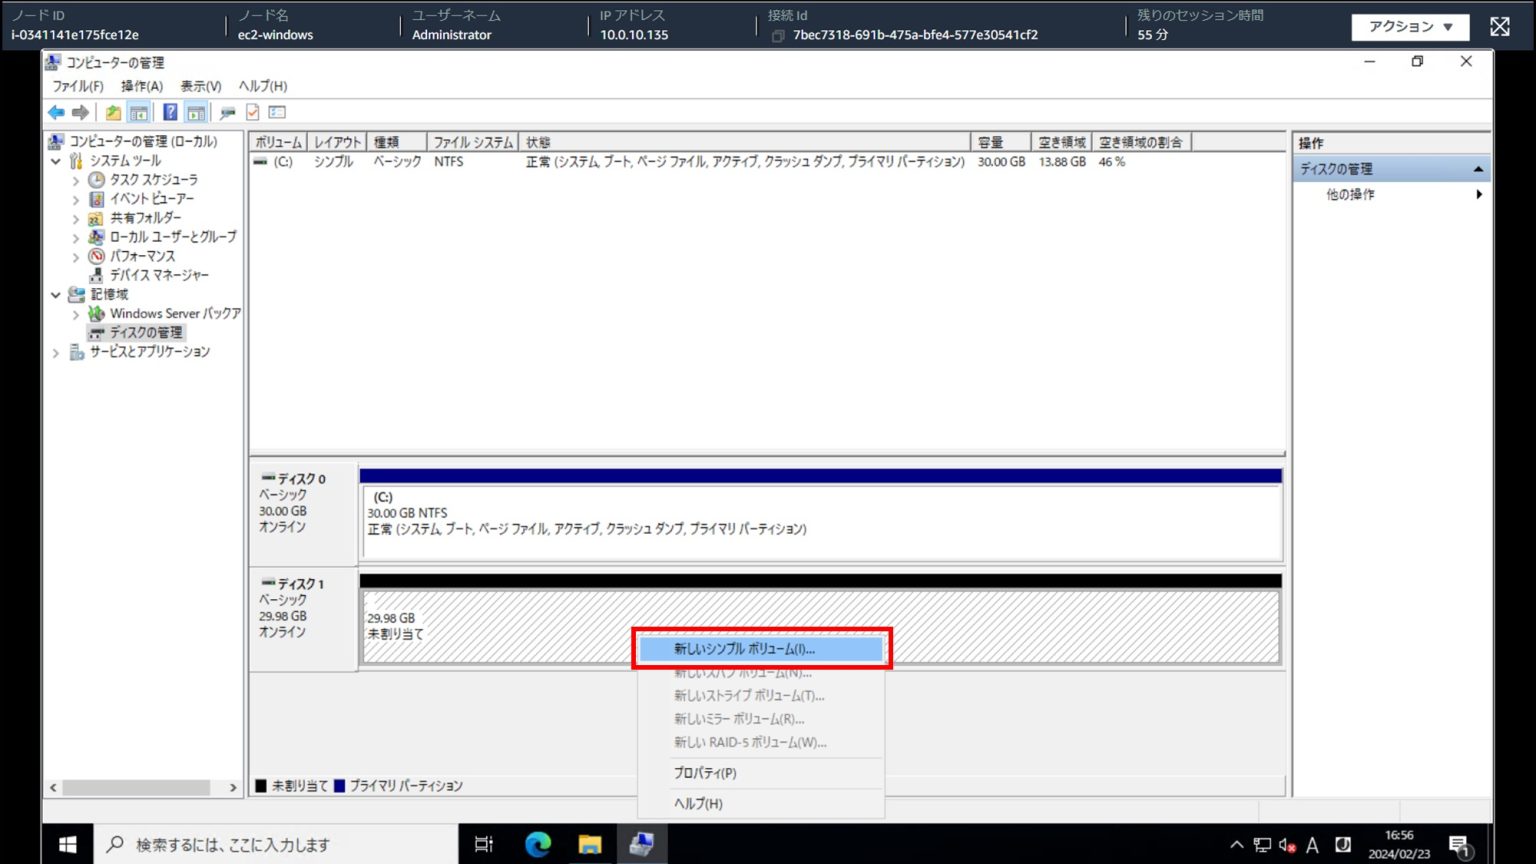The height and width of the screenshot is (864, 1536).
Task: Open the 表示(V) menu
Action: coord(198,86)
